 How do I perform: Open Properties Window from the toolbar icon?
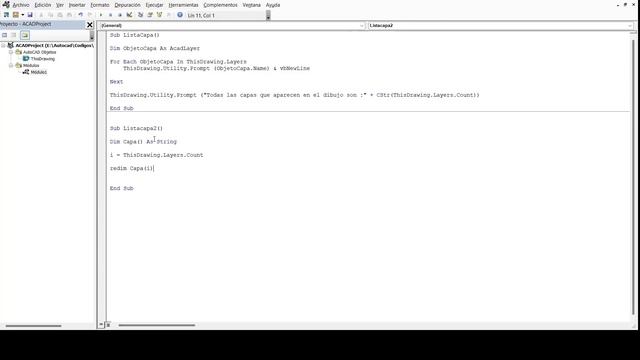[150, 15]
